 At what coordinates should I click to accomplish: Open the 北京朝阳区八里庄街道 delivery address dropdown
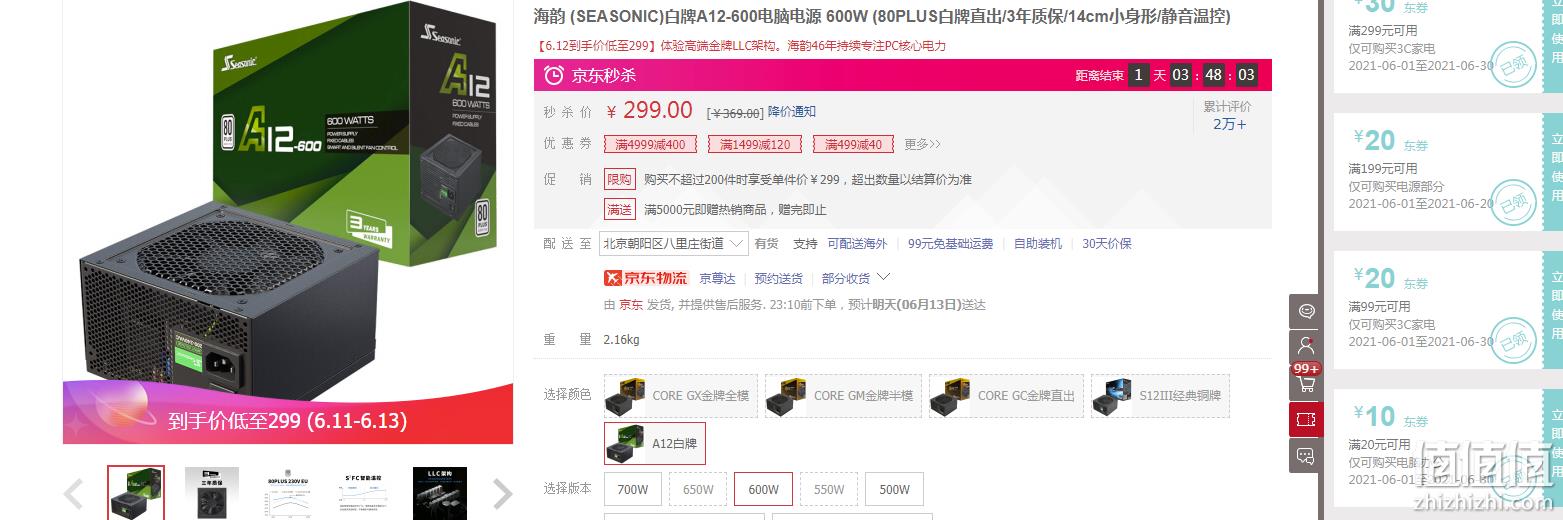point(674,243)
